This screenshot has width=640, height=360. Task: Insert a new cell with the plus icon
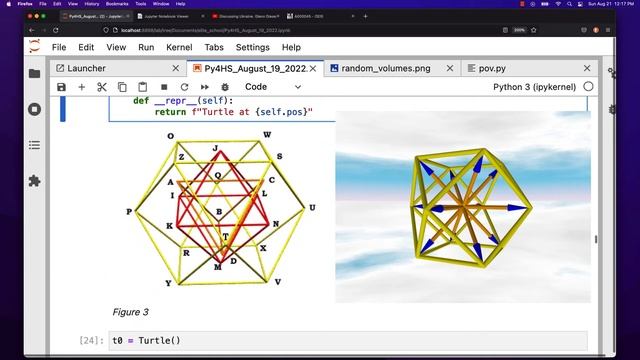(82, 87)
